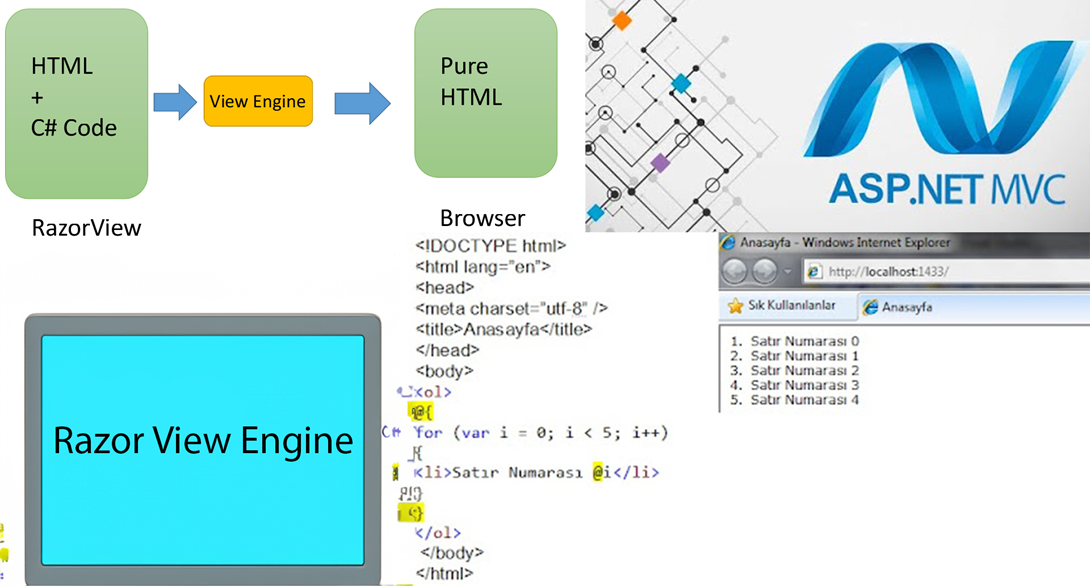Click the blue arrow pointing to View Engine
1090x586 pixels.
174,101
